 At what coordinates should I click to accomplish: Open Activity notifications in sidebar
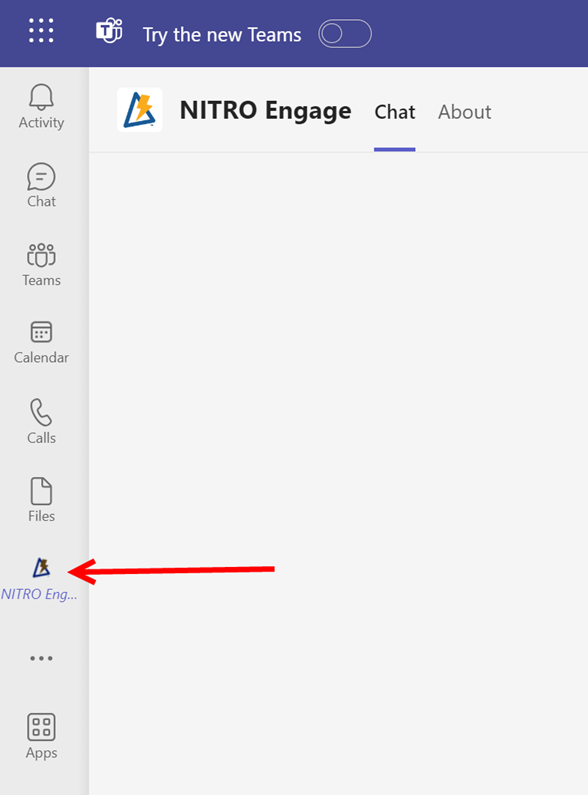click(x=42, y=107)
